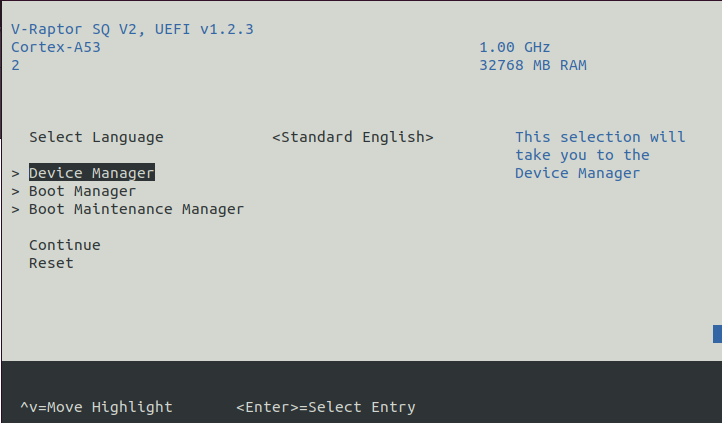Screen dimensions: 722x423
Task: Click the Move Highlight key hint
Action: (x=96, y=407)
